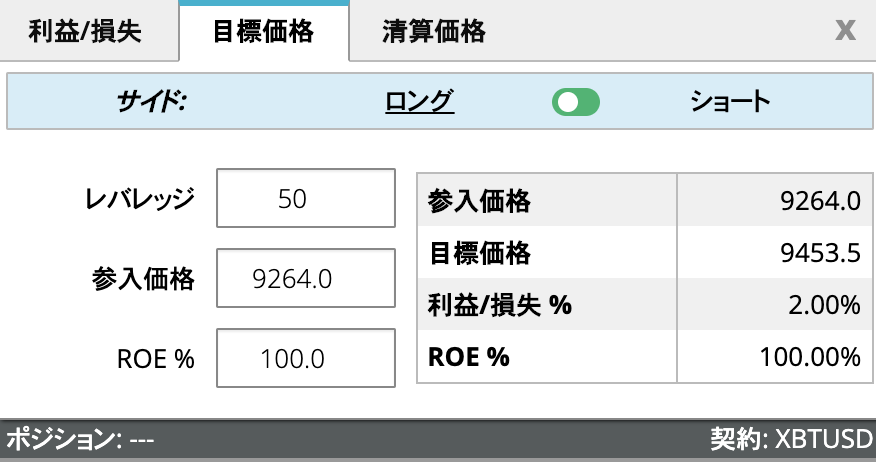The height and width of the screenshot is (462, 876).
Task: Close the calculator with the X button
Action: tap(845, 31)
